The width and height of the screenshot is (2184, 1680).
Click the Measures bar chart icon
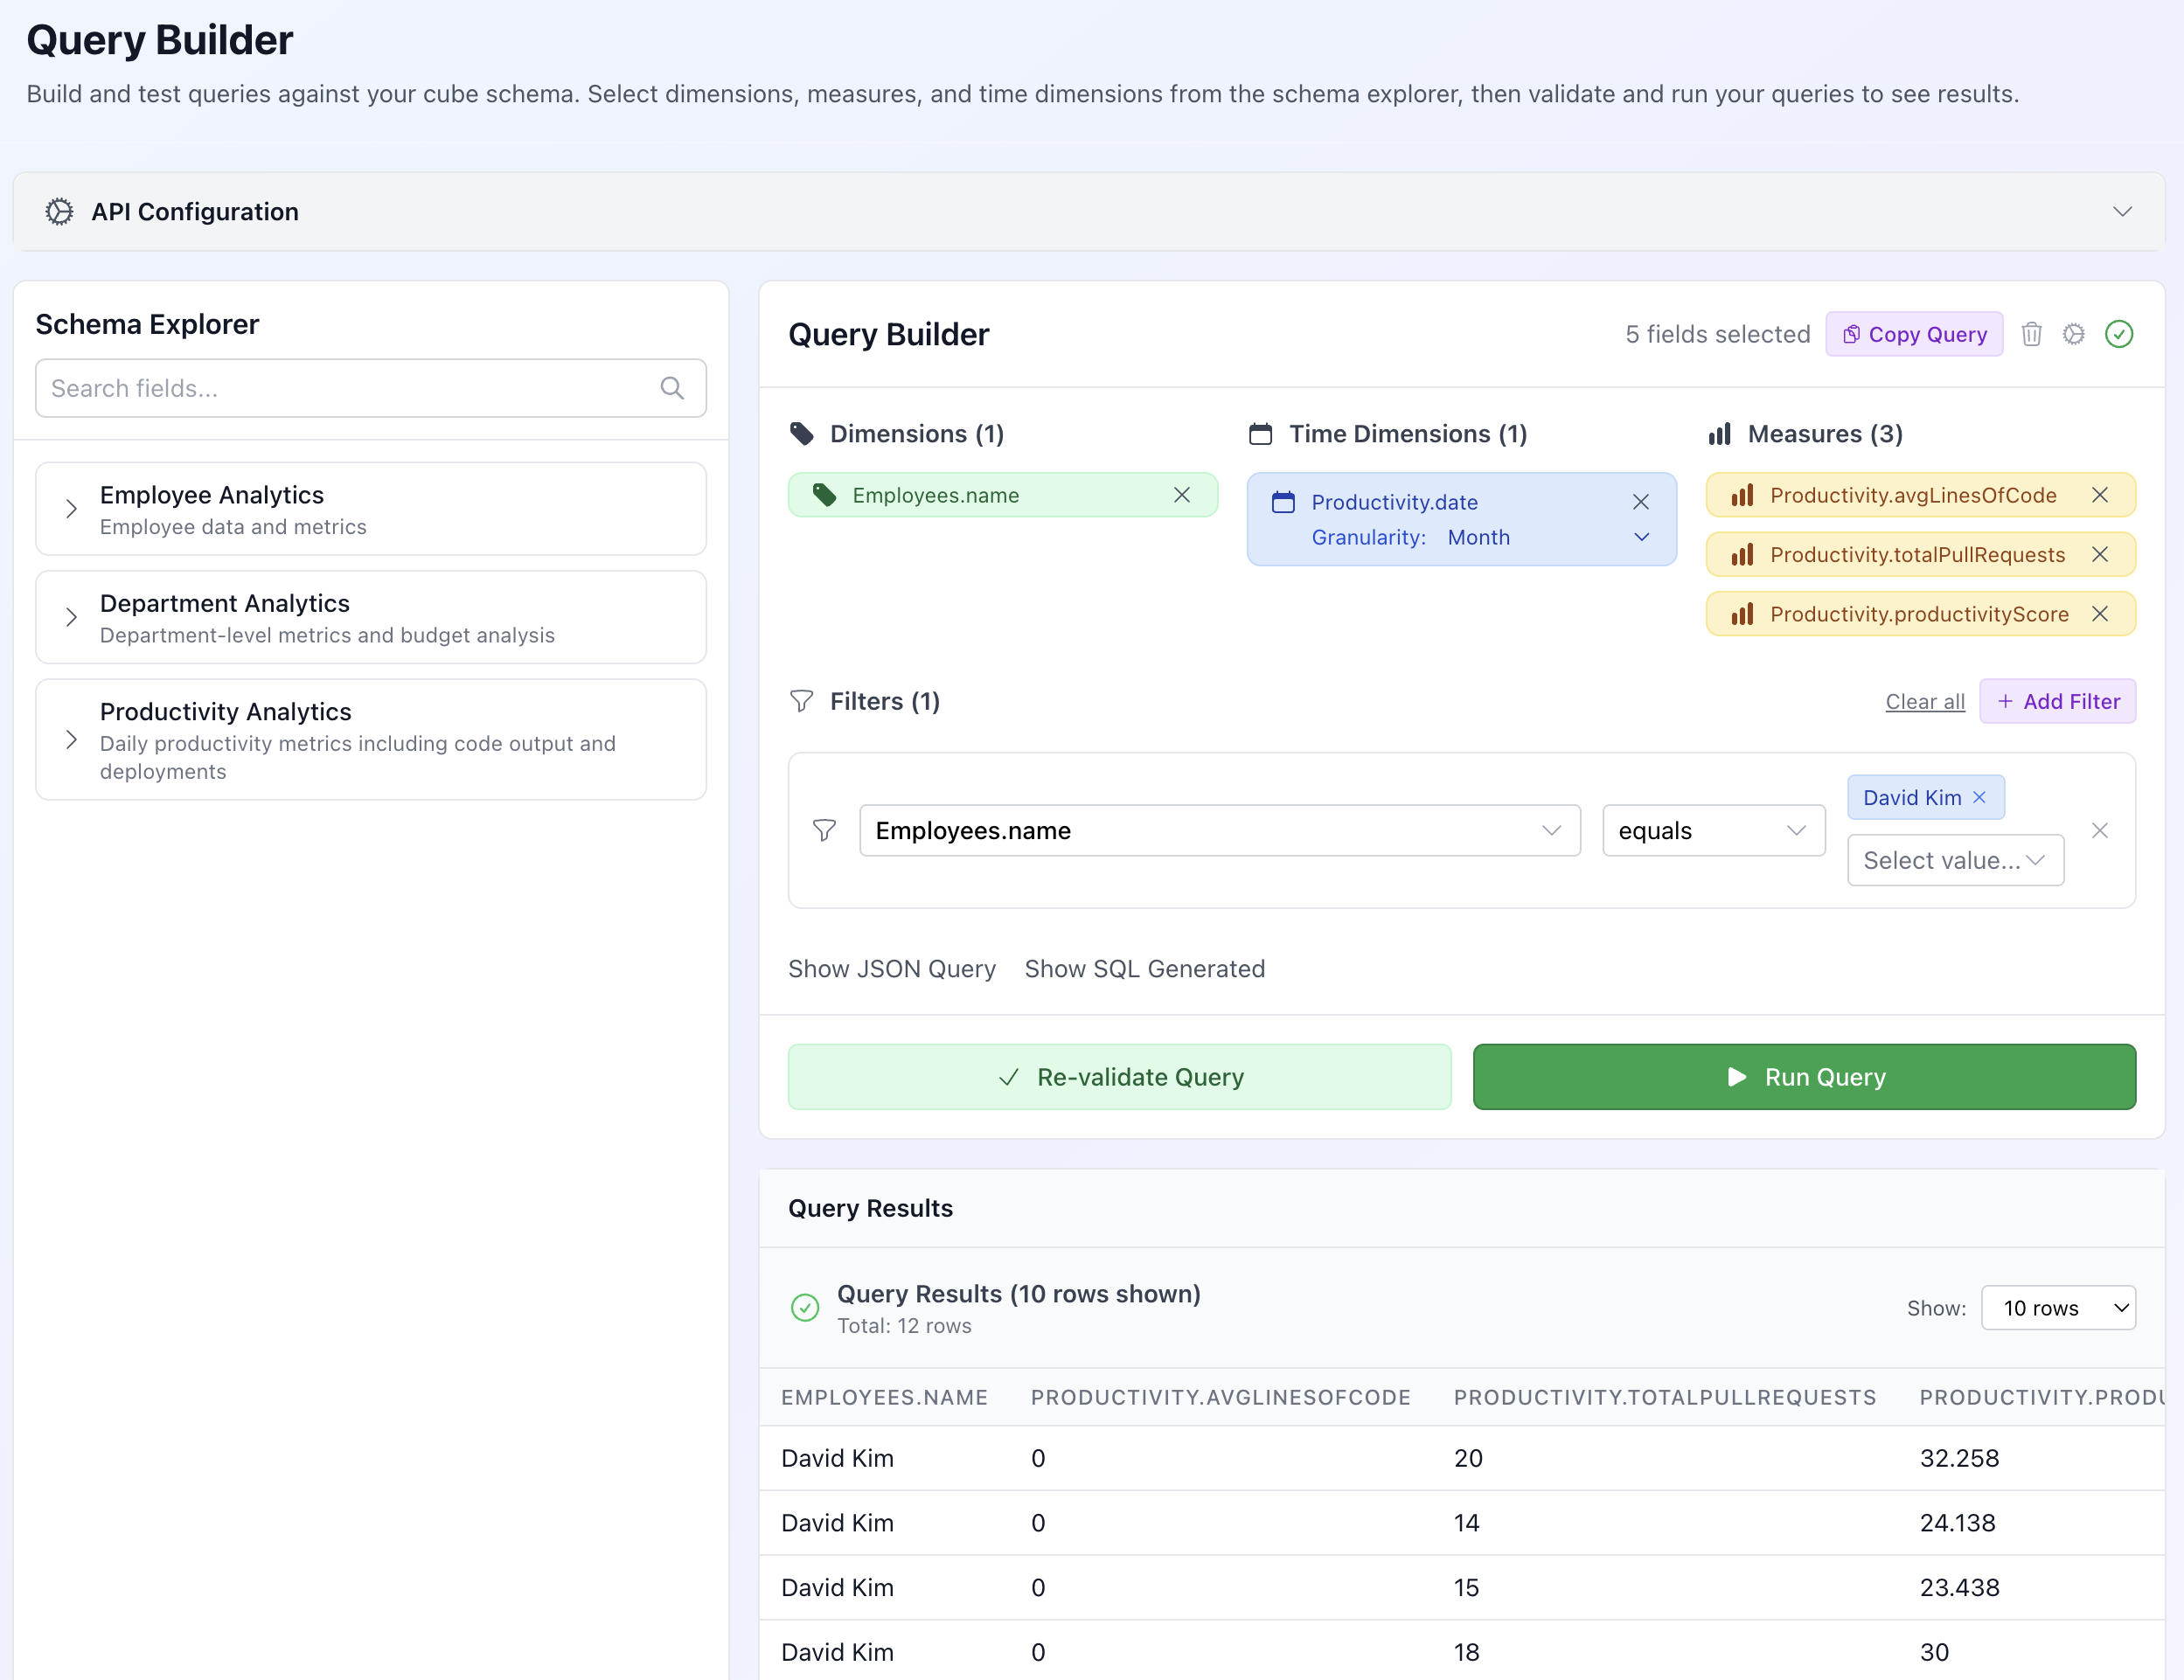[1720, 434]
